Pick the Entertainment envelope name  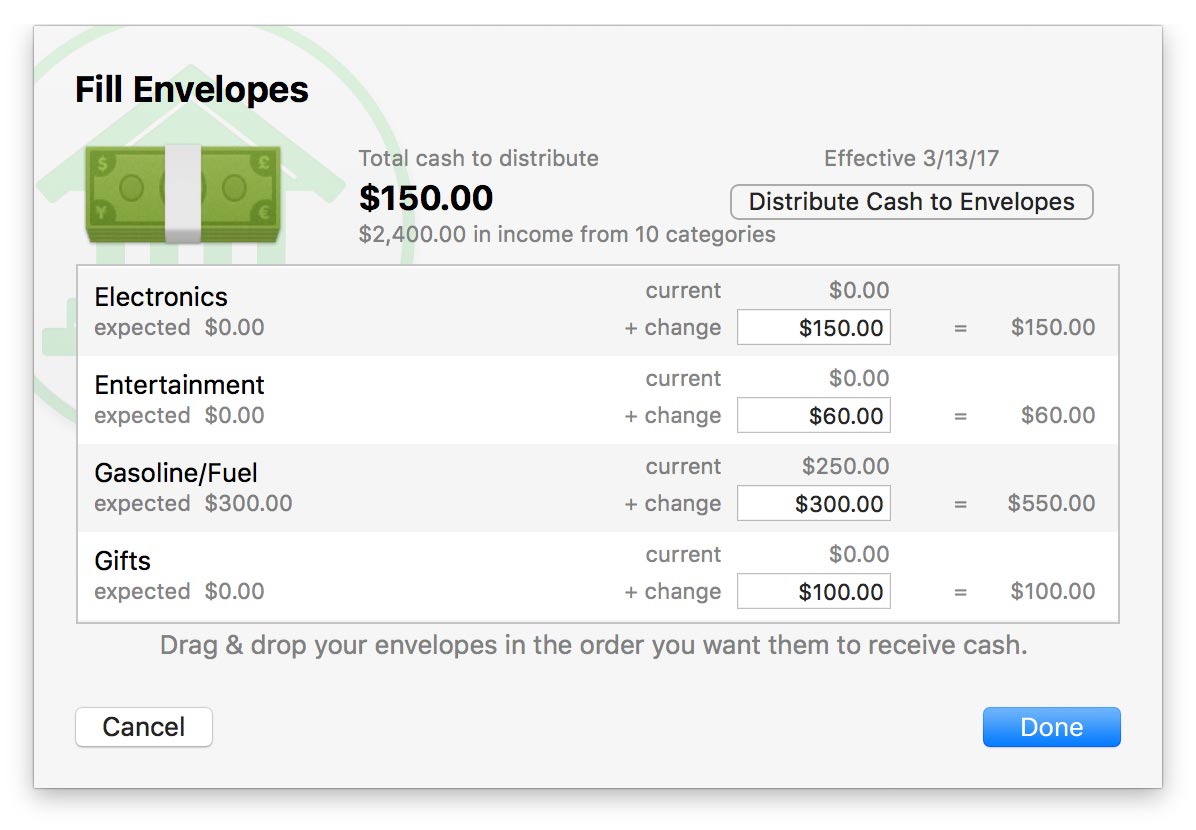click(x=179, y=385)
